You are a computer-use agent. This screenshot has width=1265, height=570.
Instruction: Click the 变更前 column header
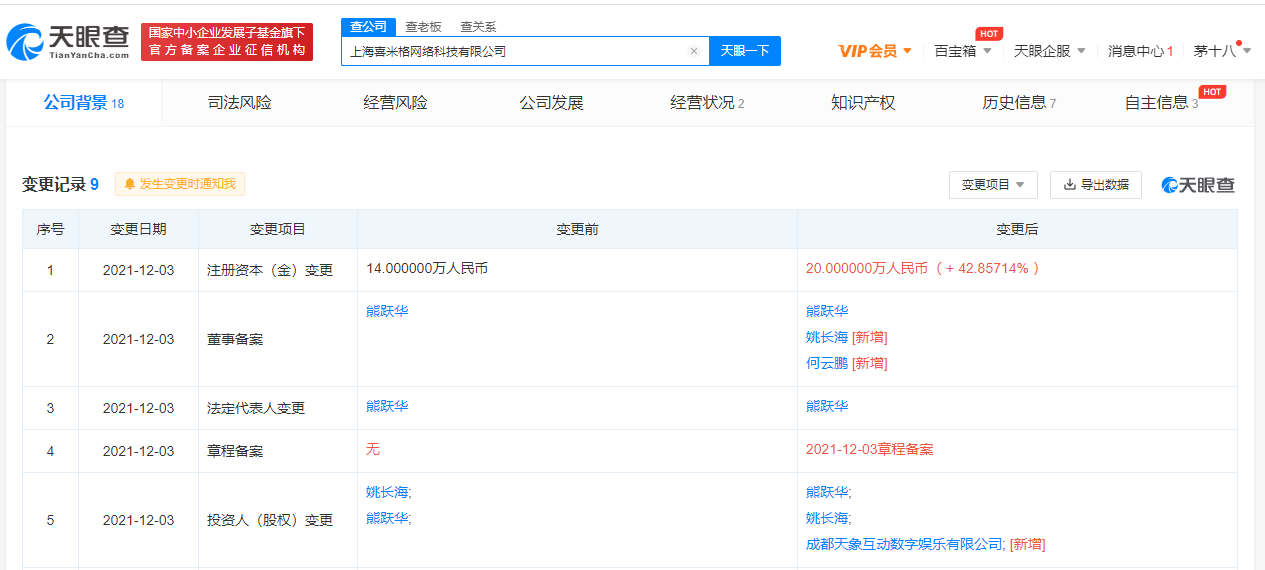[577, 229]
